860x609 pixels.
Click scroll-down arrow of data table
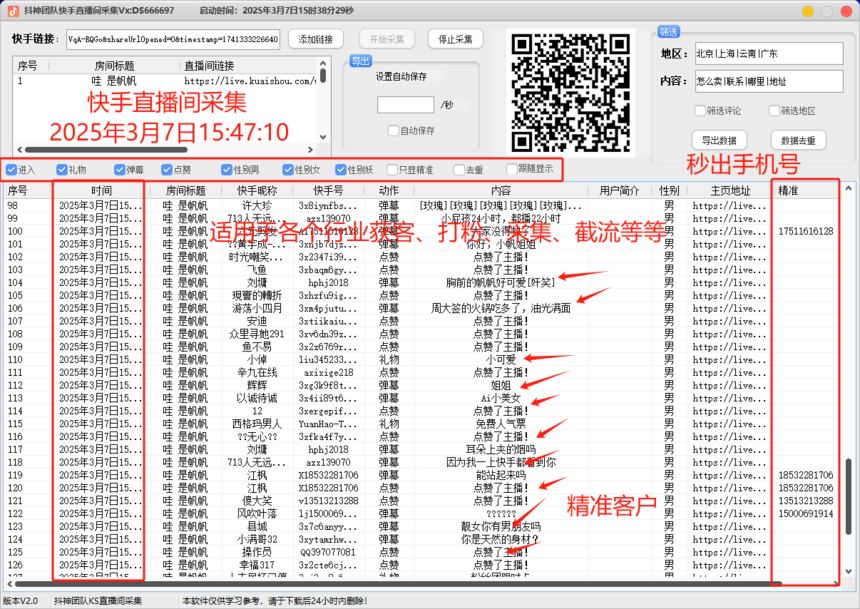[848, 571]
